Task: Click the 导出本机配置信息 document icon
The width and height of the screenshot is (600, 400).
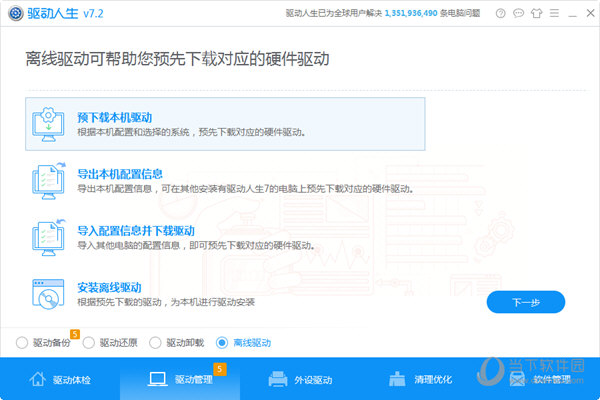Action: point(48,181)
